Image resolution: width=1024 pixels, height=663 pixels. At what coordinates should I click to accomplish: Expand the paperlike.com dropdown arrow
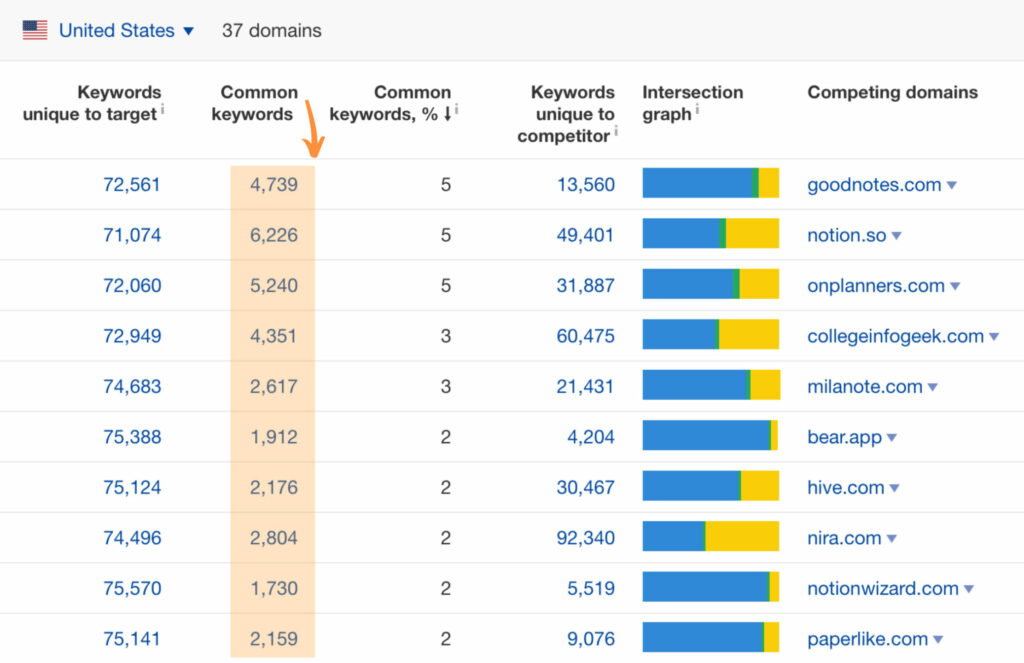pyautogui.click(x=938, y=639)
